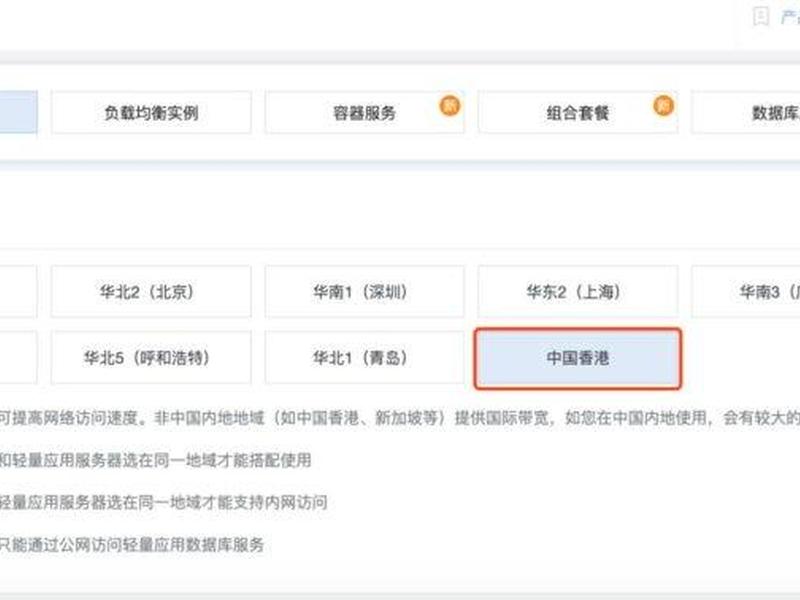
Task: Select the 组合套餐 product tab
Action: 578,113
